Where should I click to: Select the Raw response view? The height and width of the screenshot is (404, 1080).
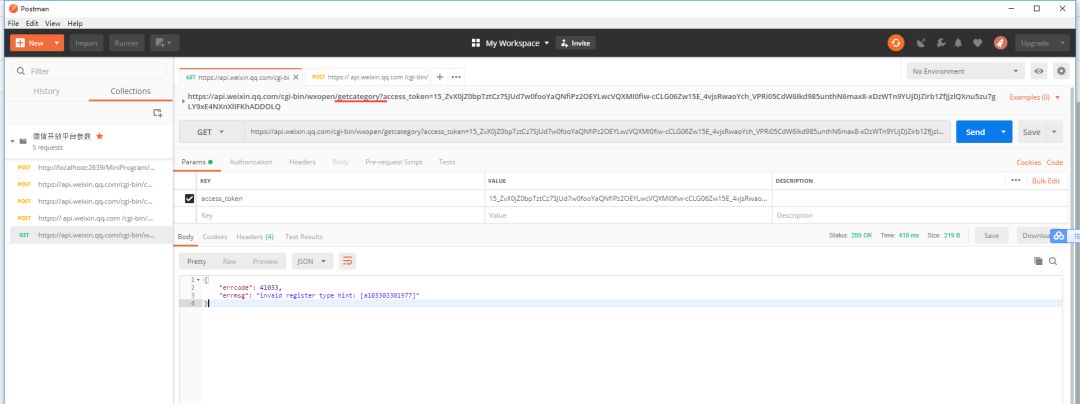[x=229, y=261]
